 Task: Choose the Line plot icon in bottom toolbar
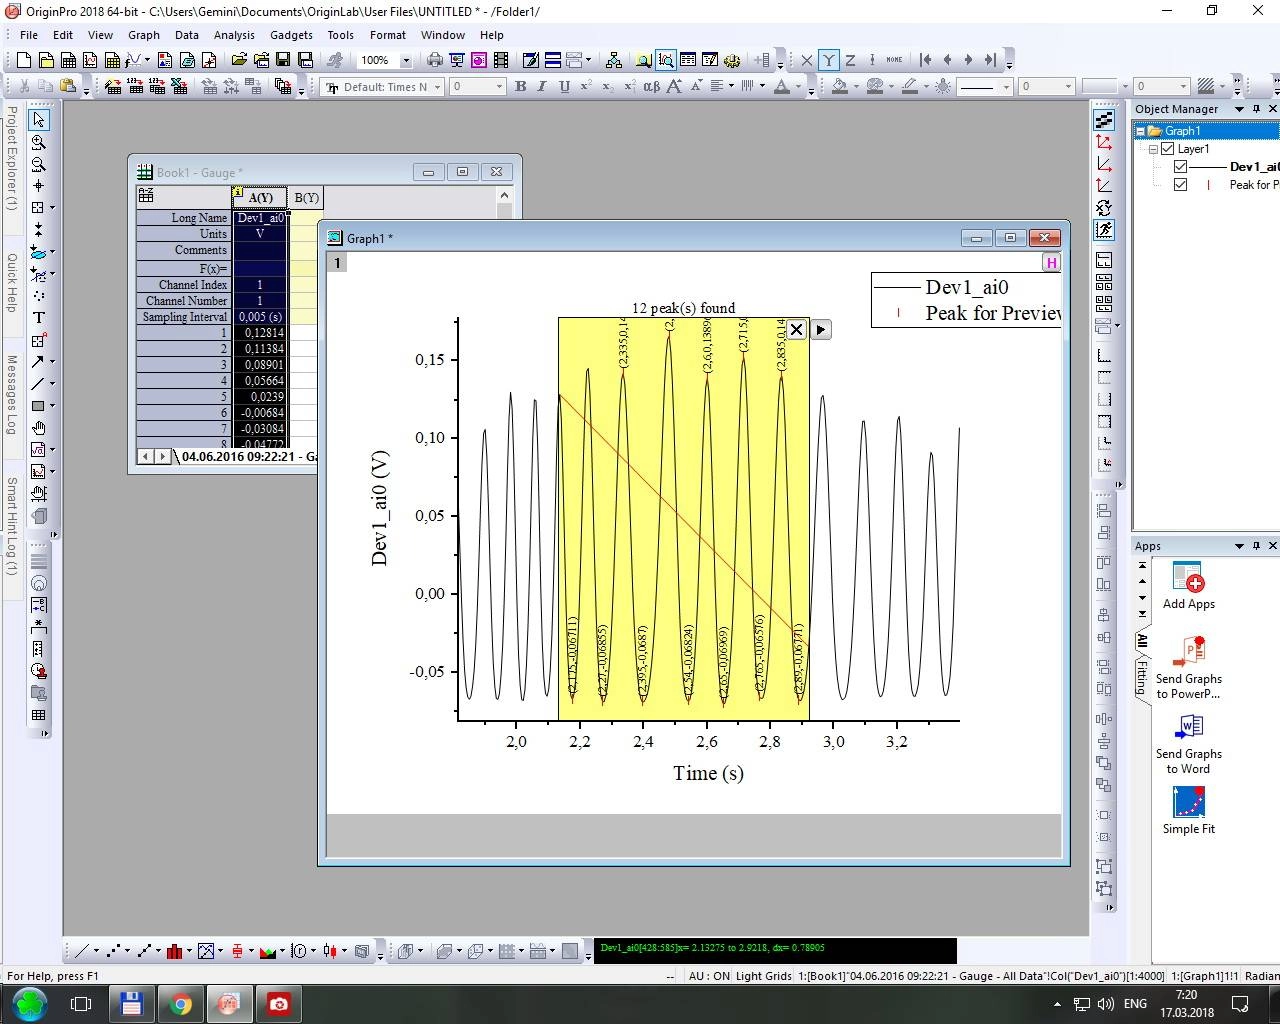tap(82, 951)
